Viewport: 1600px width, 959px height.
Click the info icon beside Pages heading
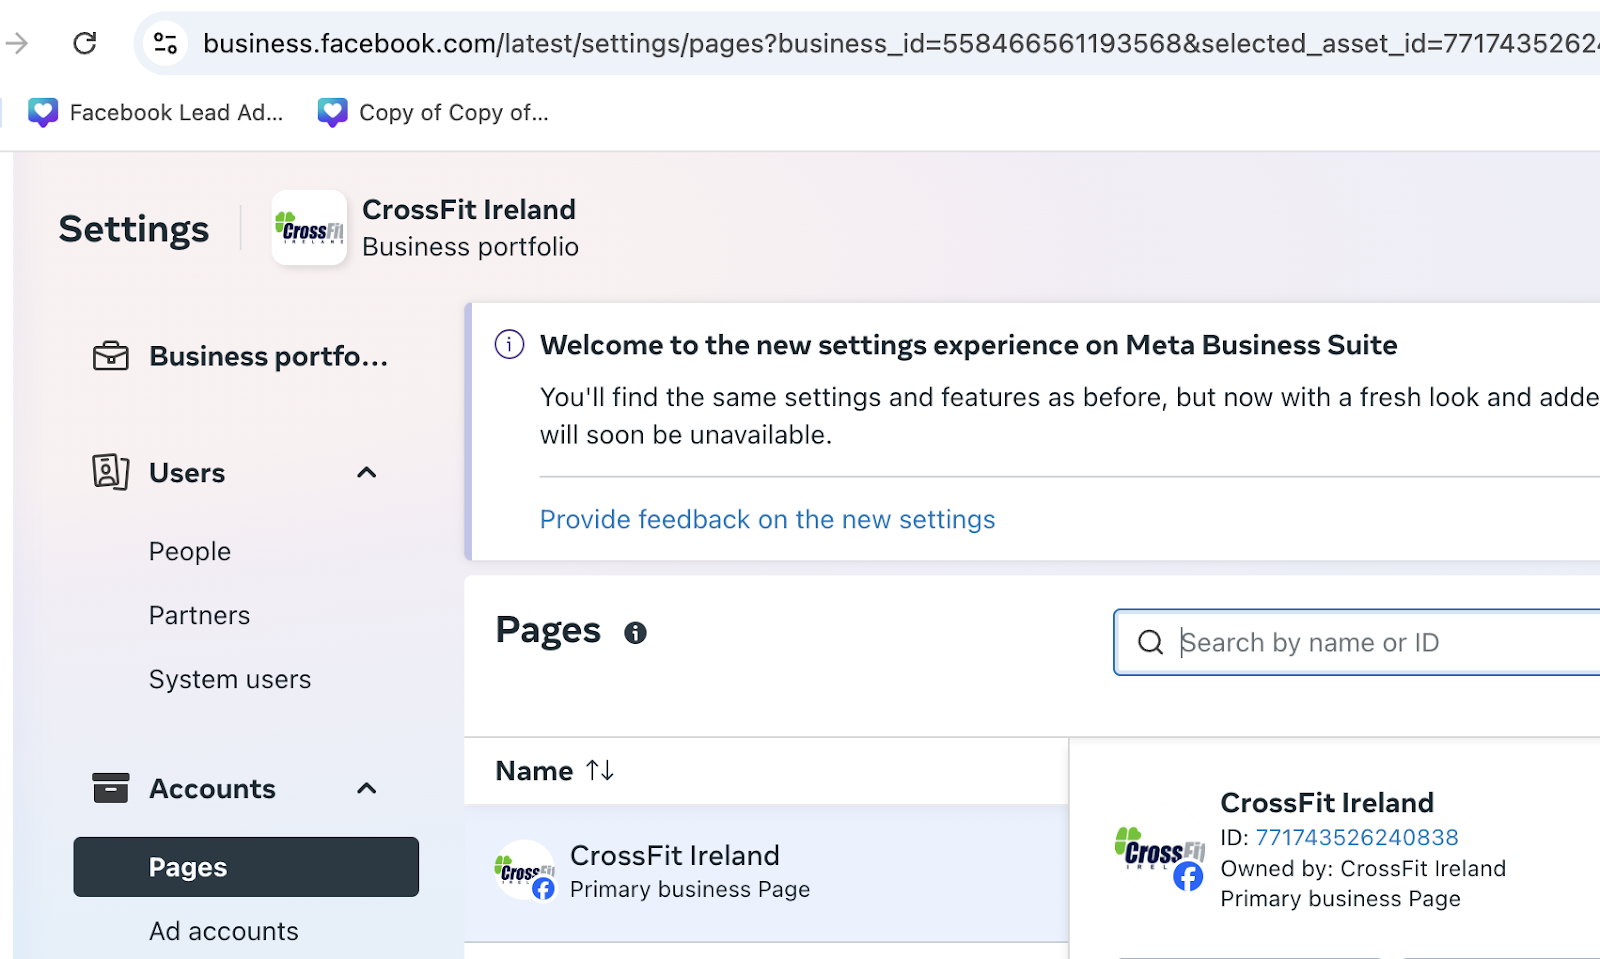click(635, 633)
